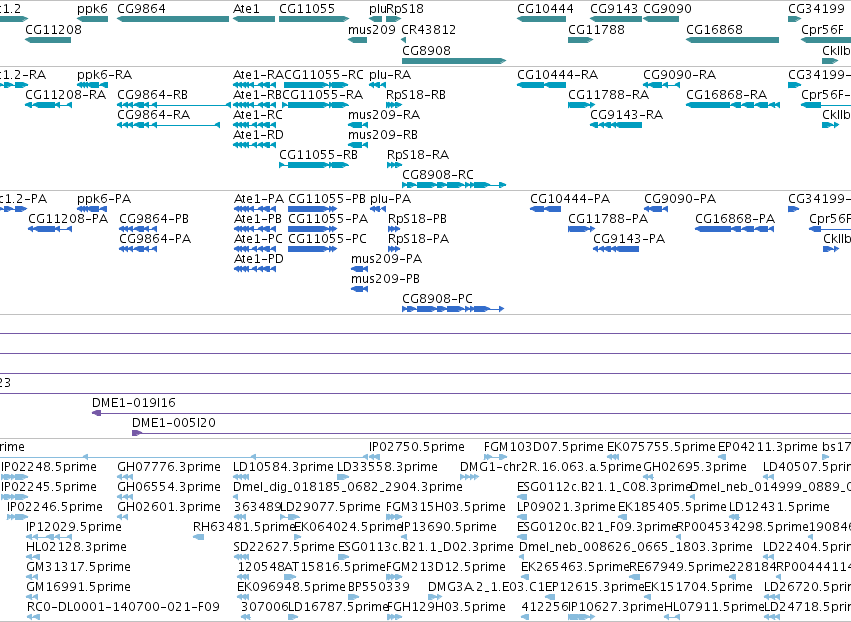Viewport: 851px width, 622px height.
Task: Select the CG9143 gene label
Action: 614,9
